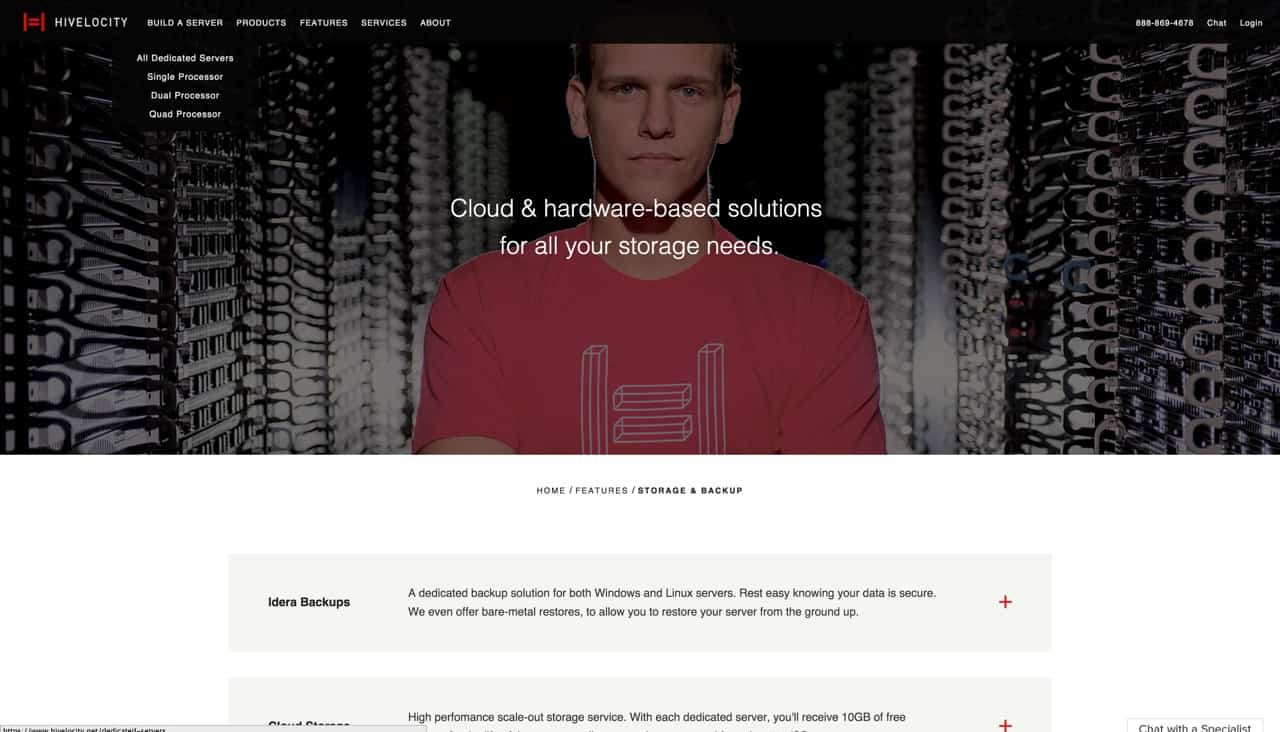Open Chat link in top bar

(x=1216, y=22)
